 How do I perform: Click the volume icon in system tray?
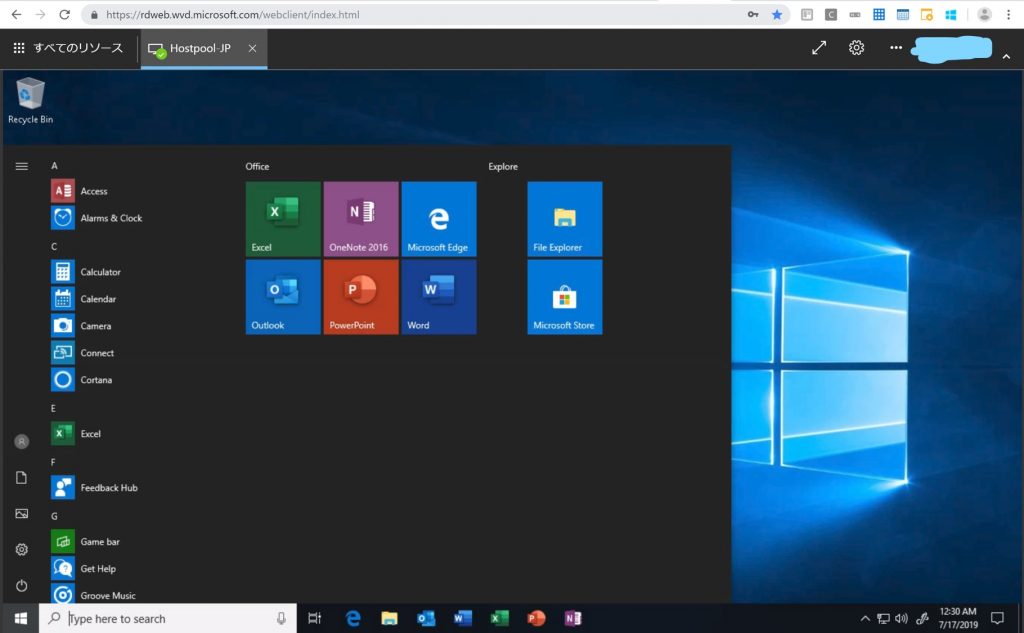901,618
